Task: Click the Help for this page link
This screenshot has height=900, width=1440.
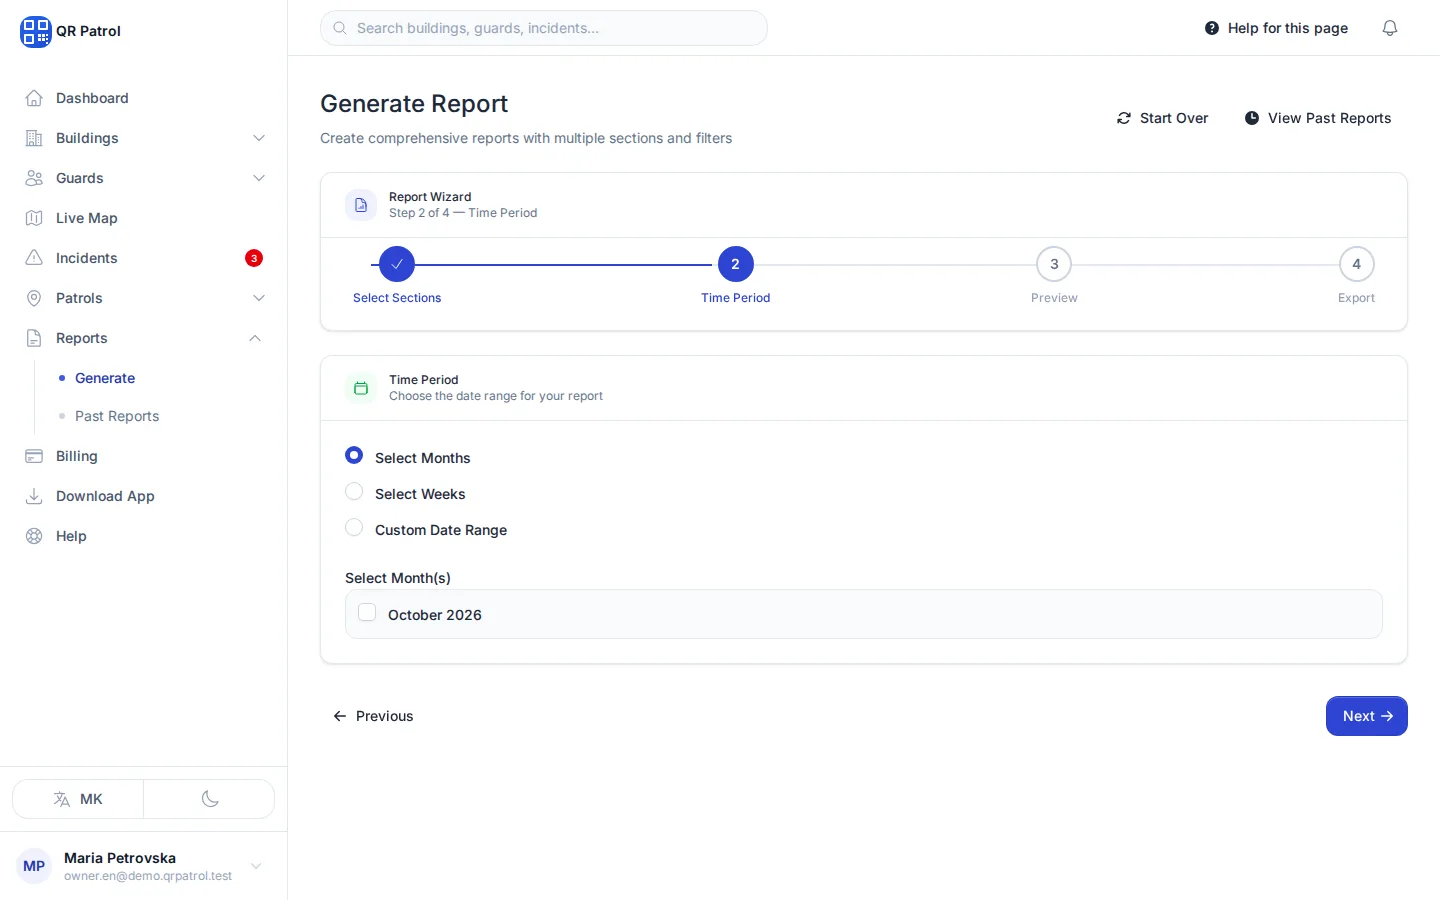Action: pyautogui.click(x=1276, y=28)
